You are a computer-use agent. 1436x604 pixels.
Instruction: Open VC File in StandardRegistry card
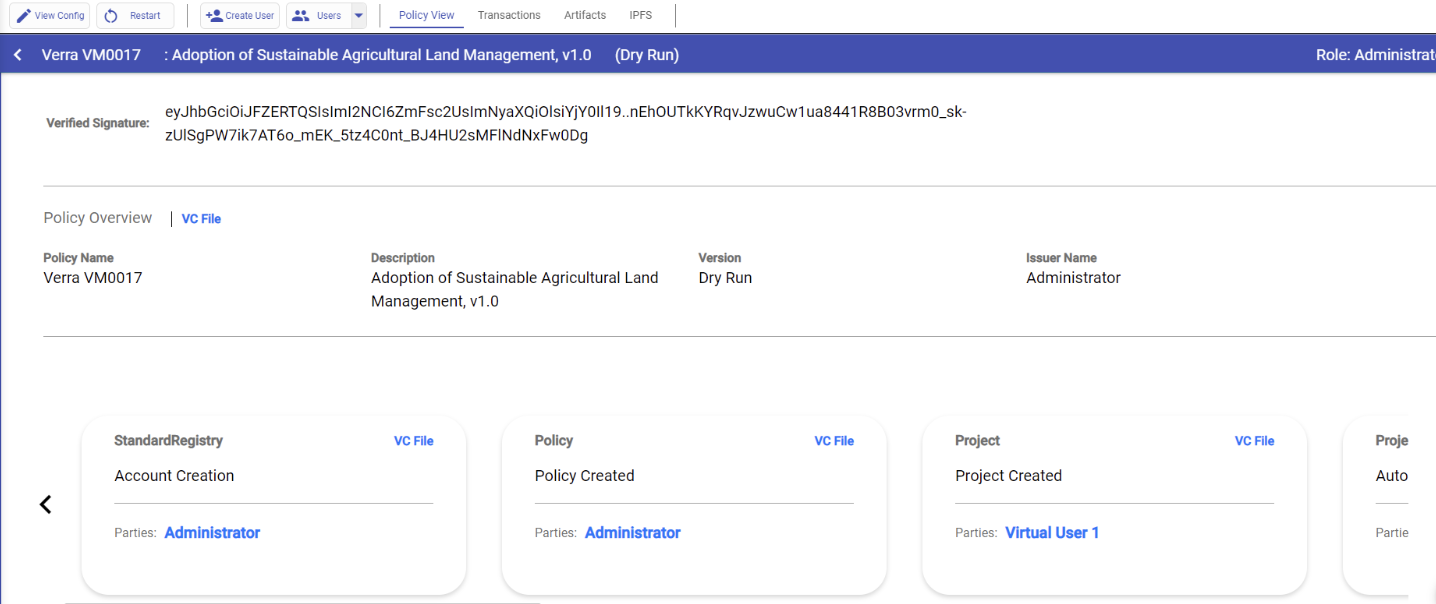click(413, 441)
